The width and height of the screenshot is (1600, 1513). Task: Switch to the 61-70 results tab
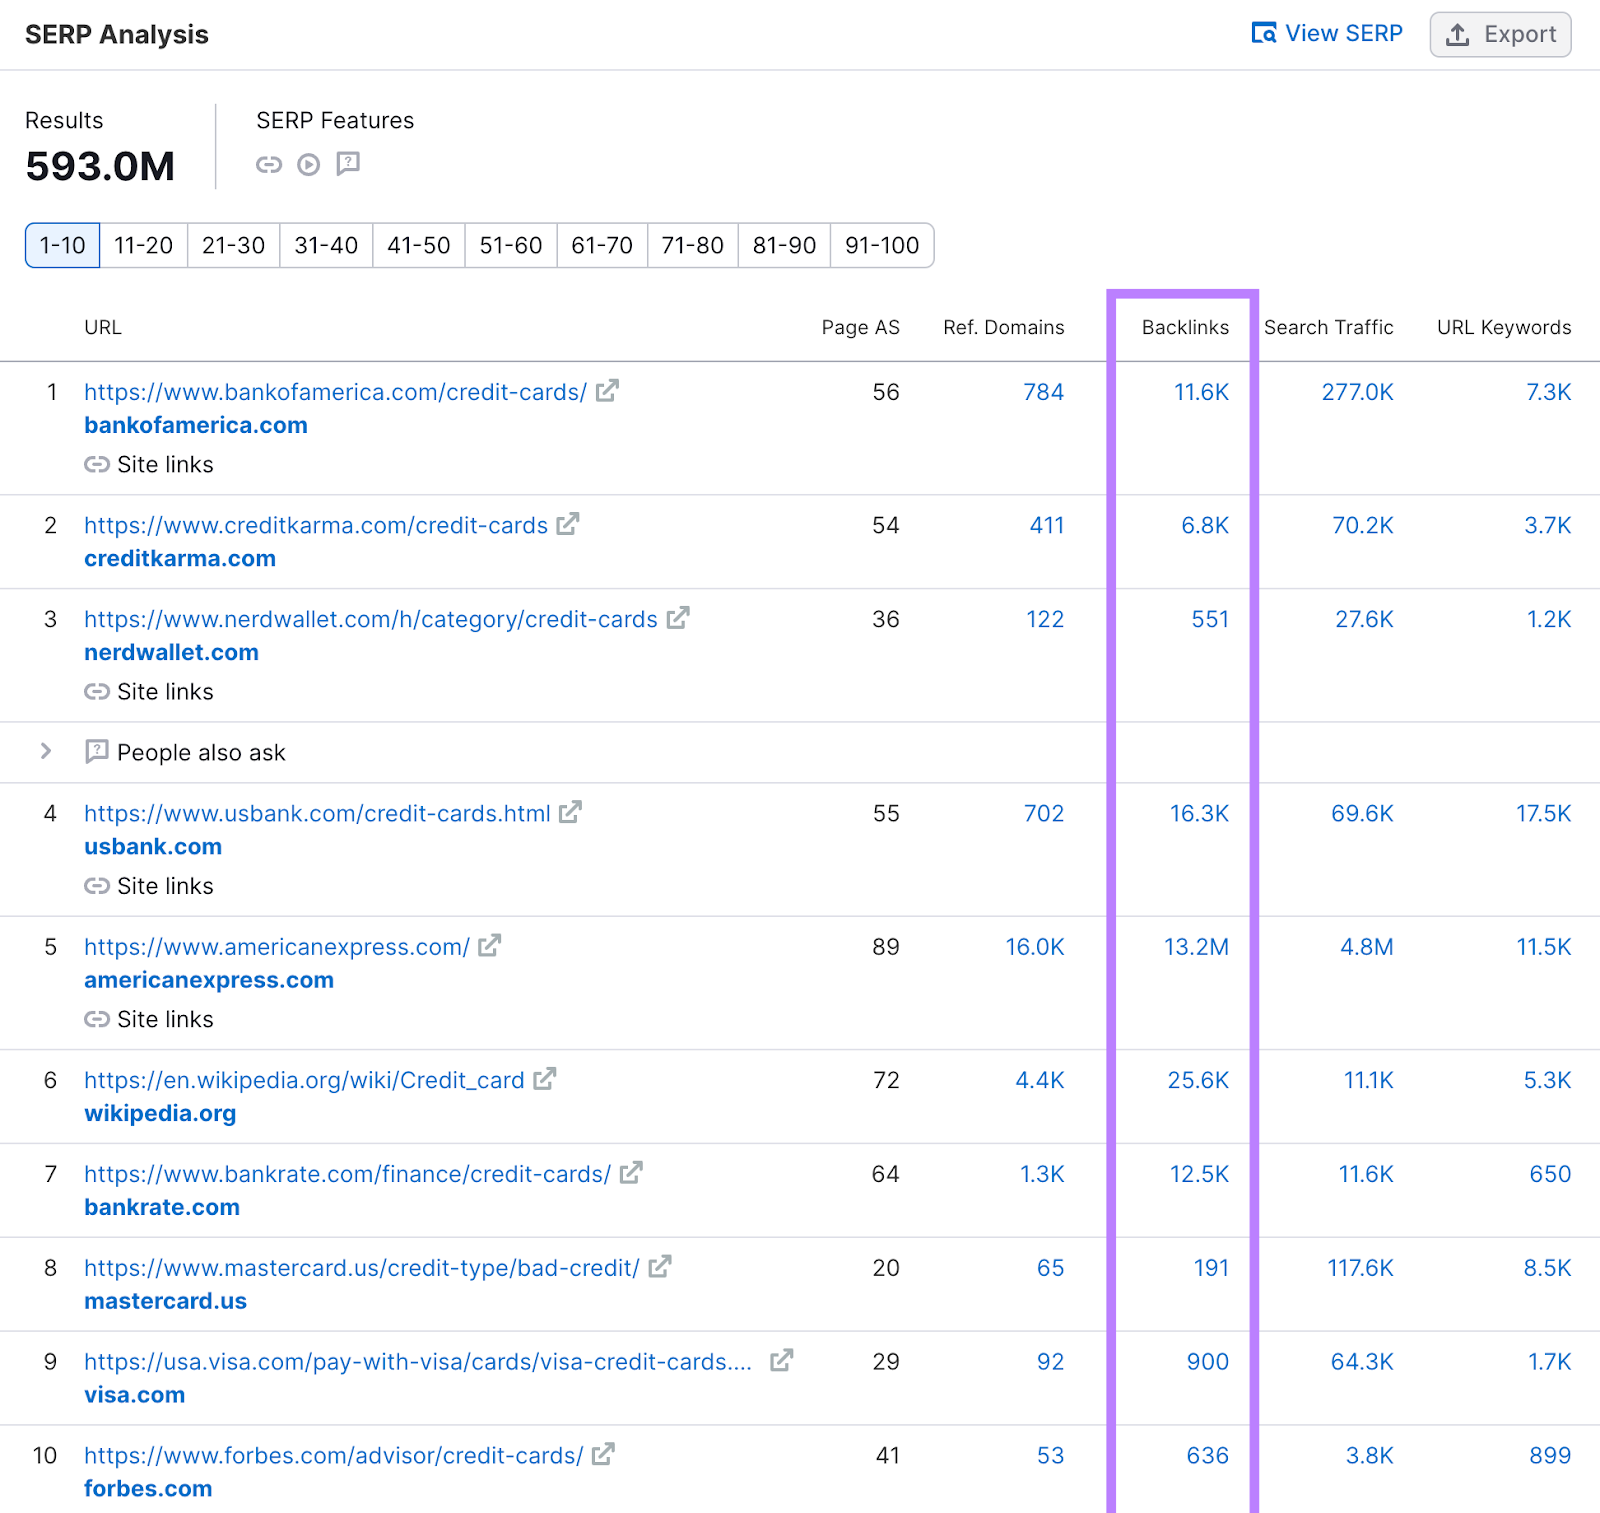[603, 245]
